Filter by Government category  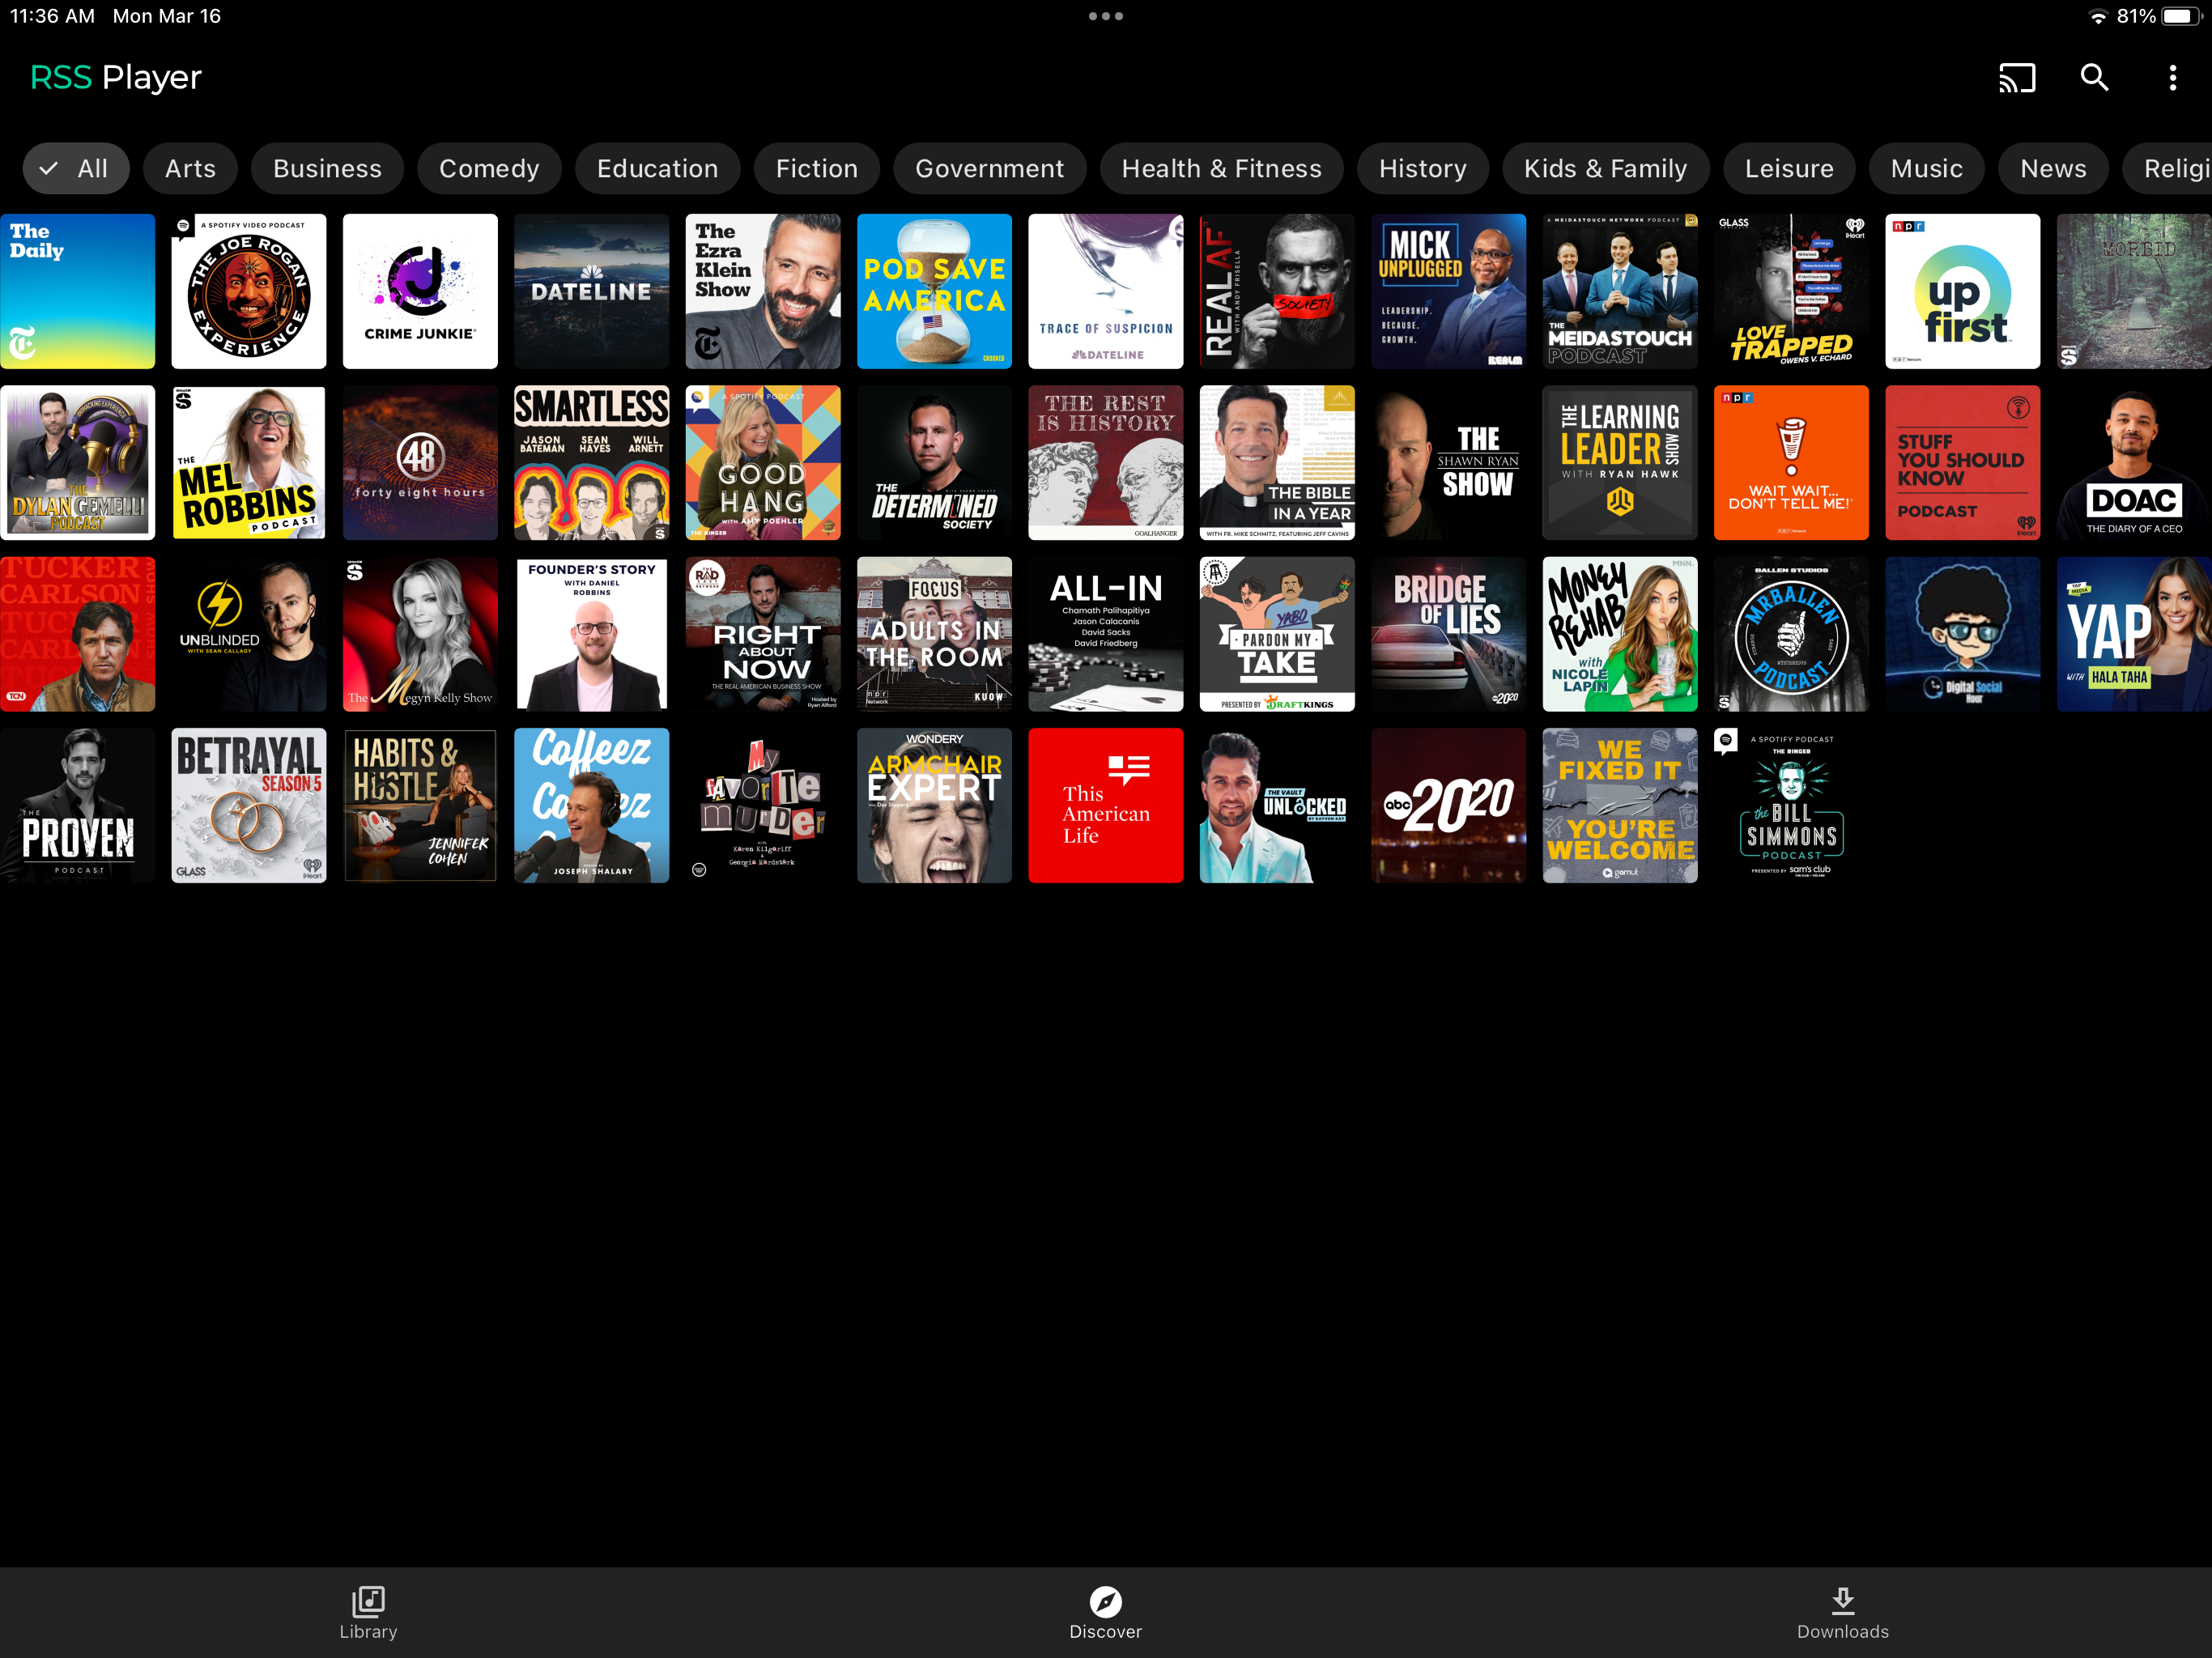point(989,168)
